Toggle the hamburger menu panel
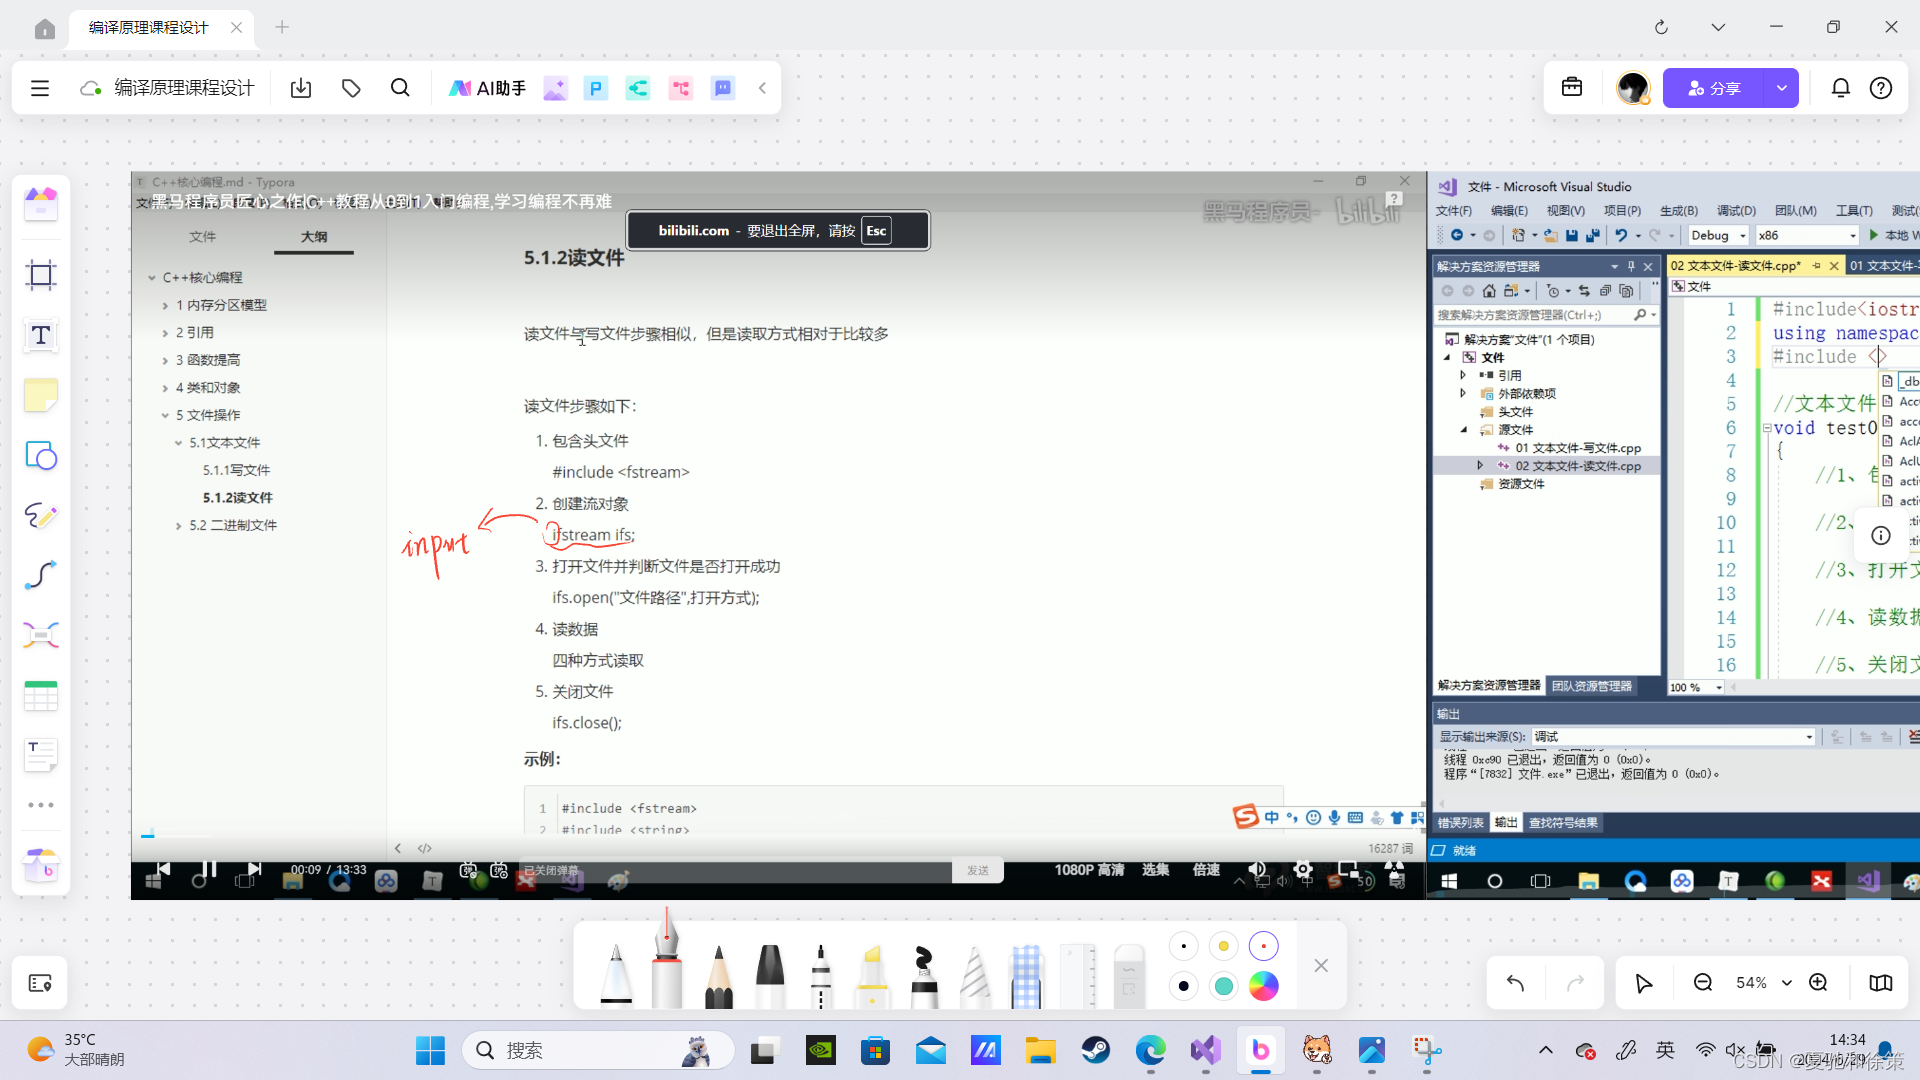 (40, 88)
